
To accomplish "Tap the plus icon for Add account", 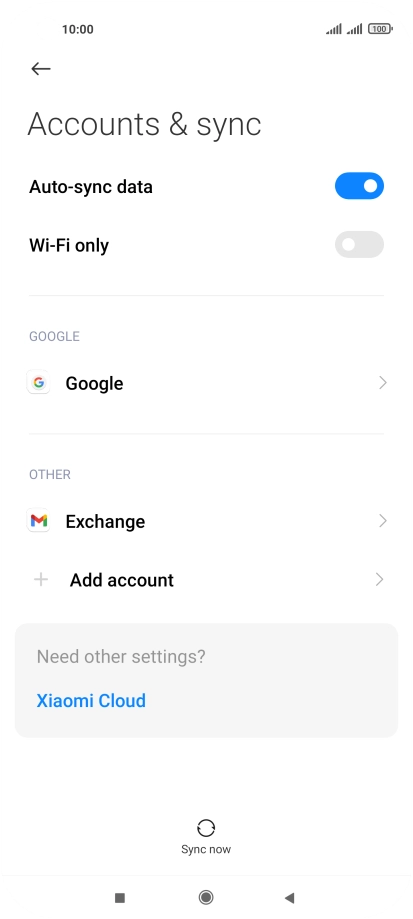I will click(x=40, y=580).
